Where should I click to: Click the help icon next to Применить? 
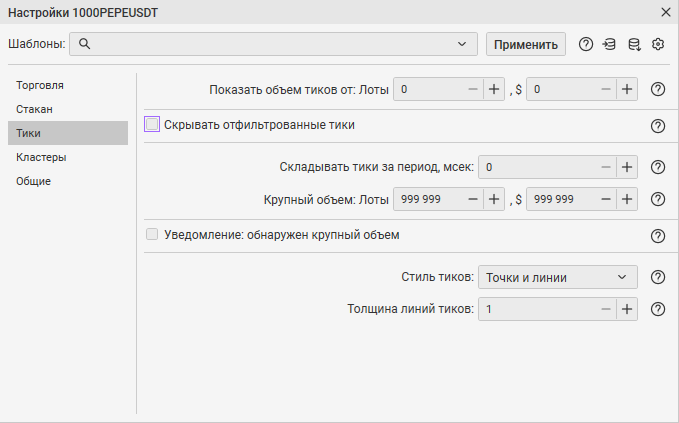586,44
